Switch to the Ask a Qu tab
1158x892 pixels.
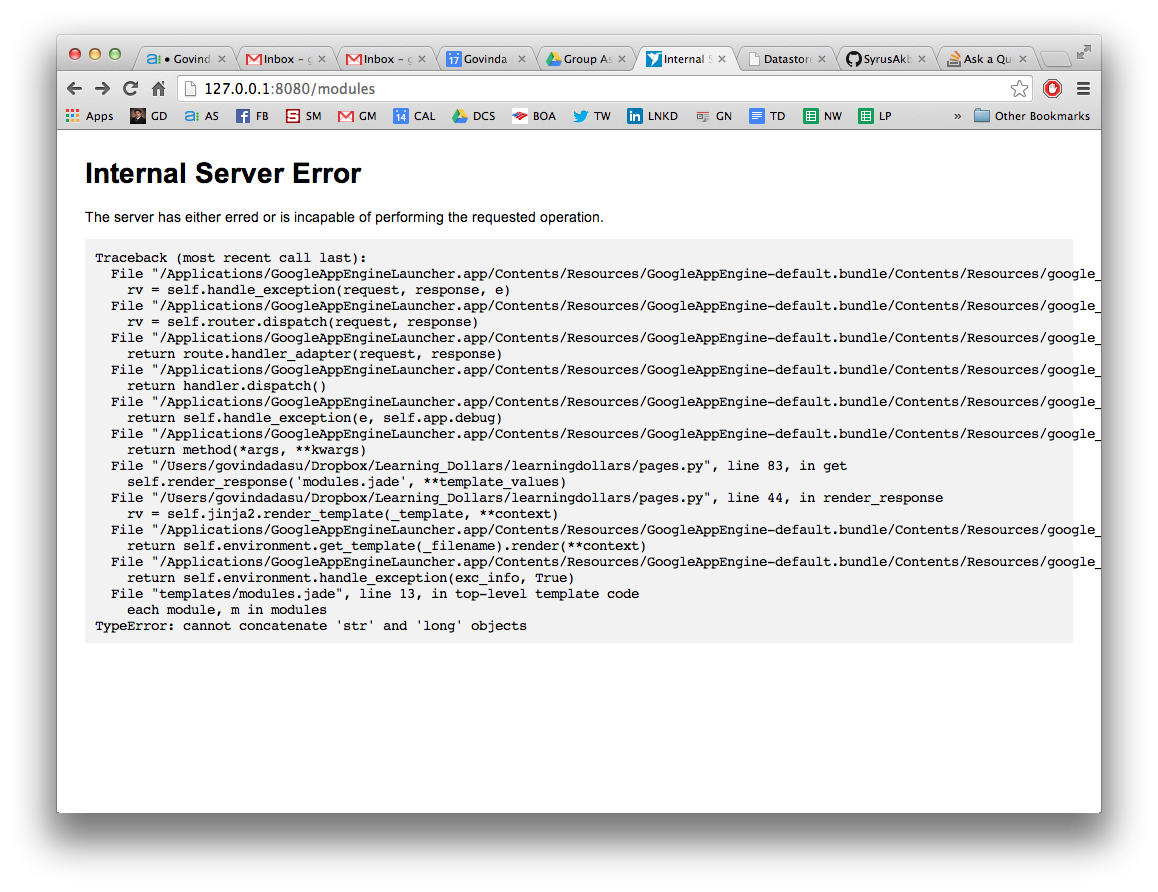click(986, 59)
